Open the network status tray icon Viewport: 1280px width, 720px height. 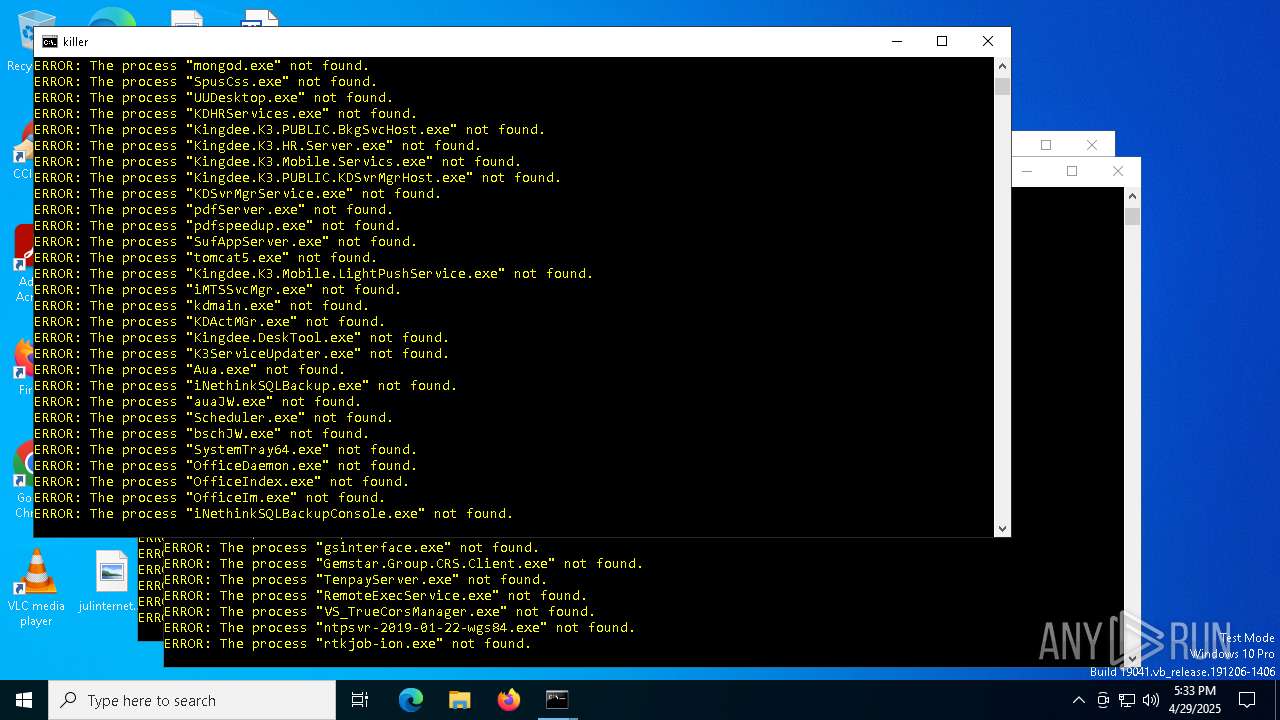click(1126, 700)
